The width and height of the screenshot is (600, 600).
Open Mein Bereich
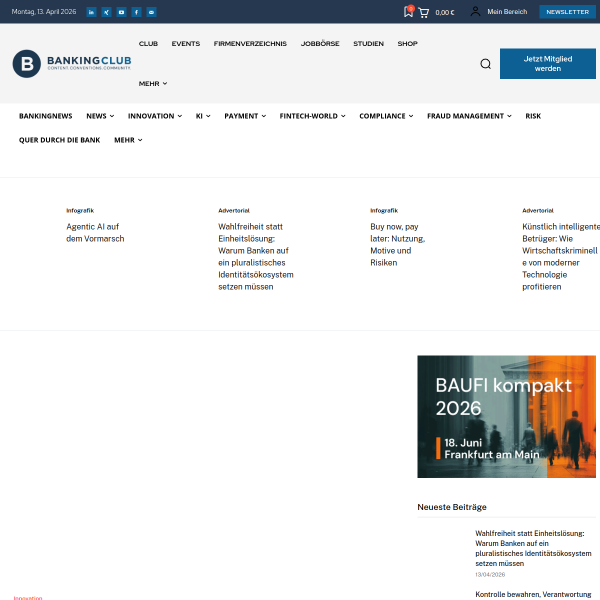(507, 12)
